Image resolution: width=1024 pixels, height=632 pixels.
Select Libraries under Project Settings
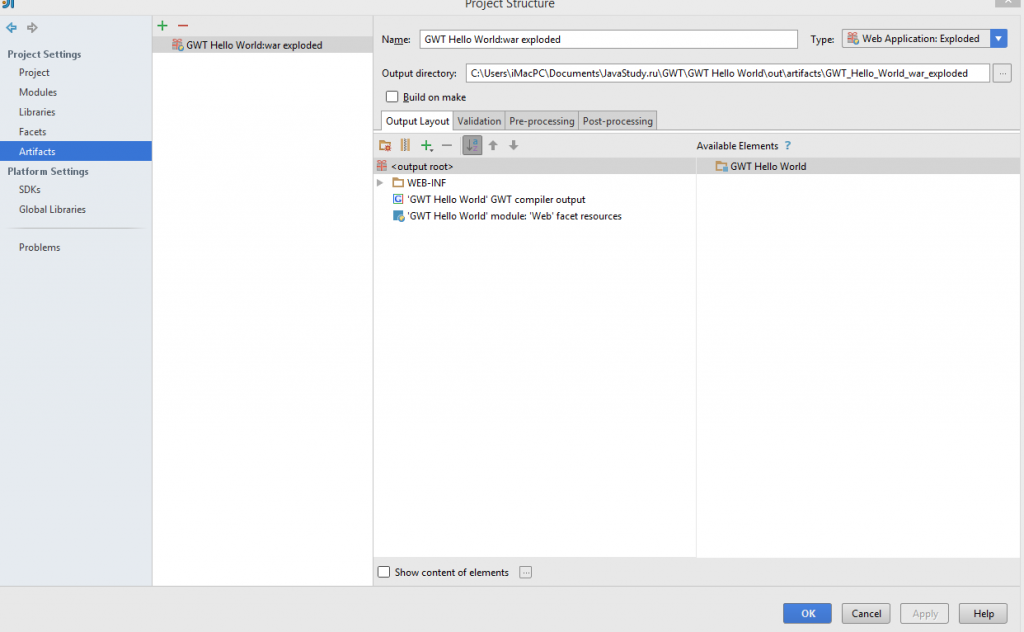[36, 111]
